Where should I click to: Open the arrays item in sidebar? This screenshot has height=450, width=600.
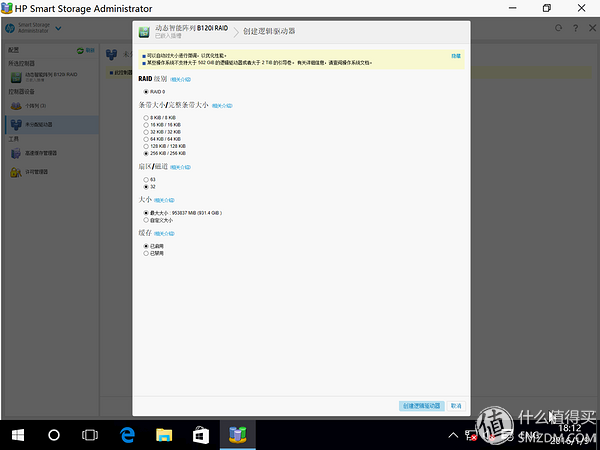[x=52, y=106]
